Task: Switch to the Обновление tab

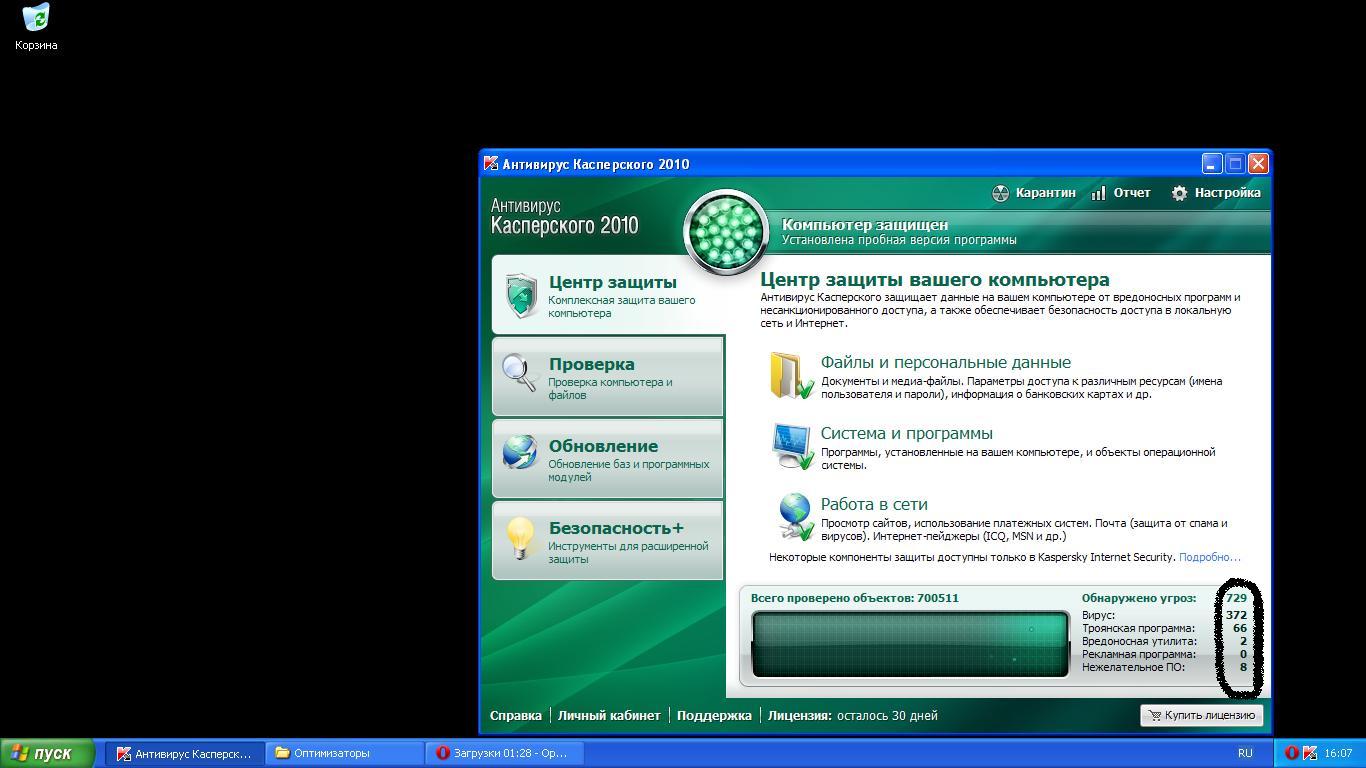Action: (608, 459)
